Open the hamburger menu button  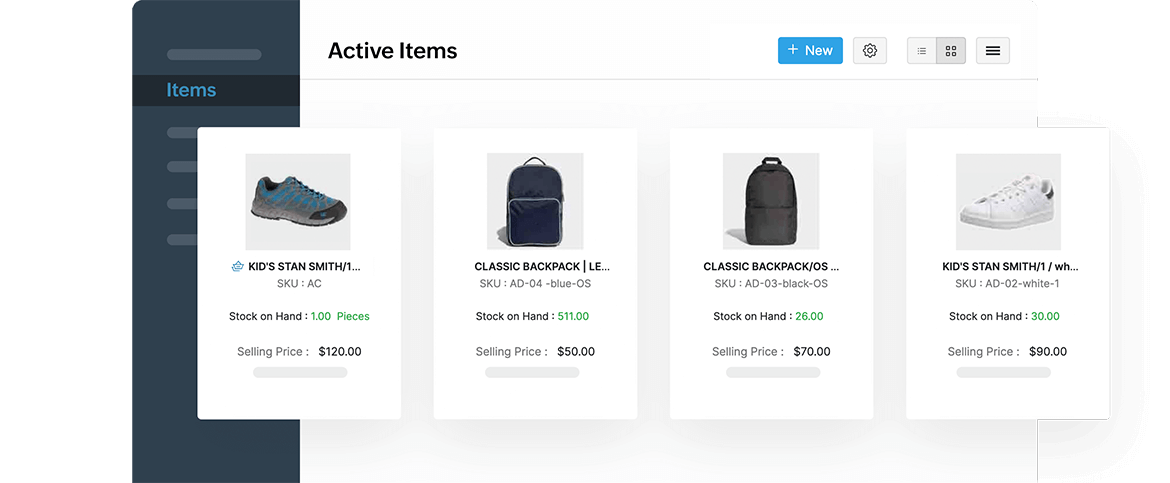pyautogui.click(x=993, y=51)
